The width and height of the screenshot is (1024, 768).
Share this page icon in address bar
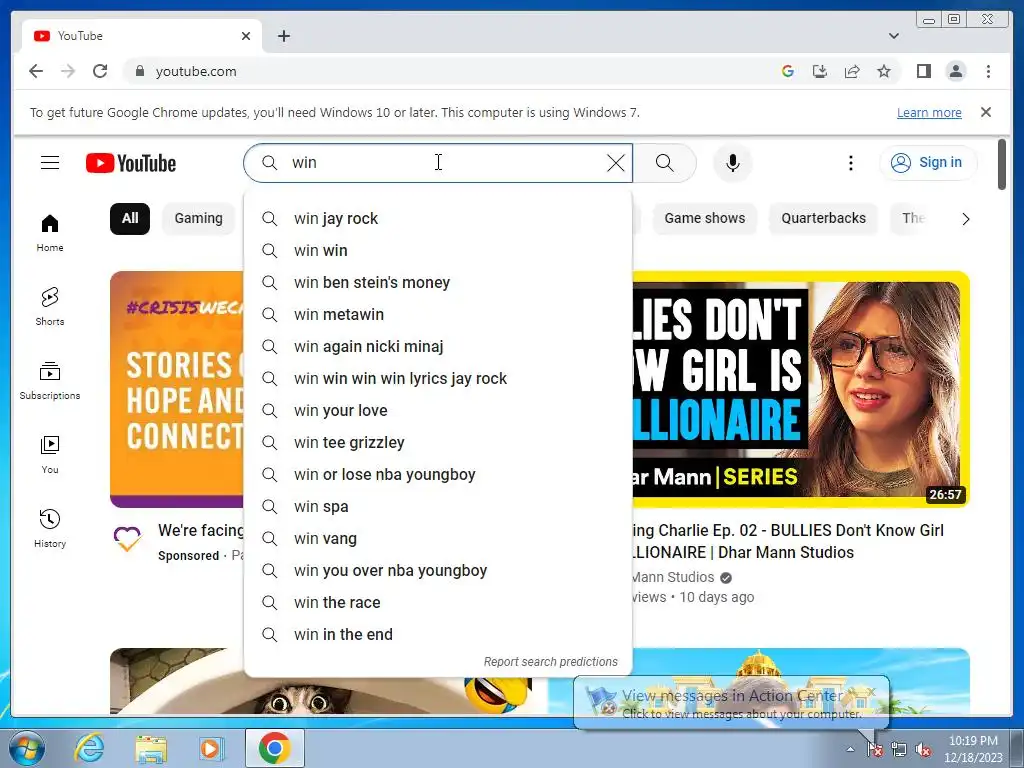852,71
